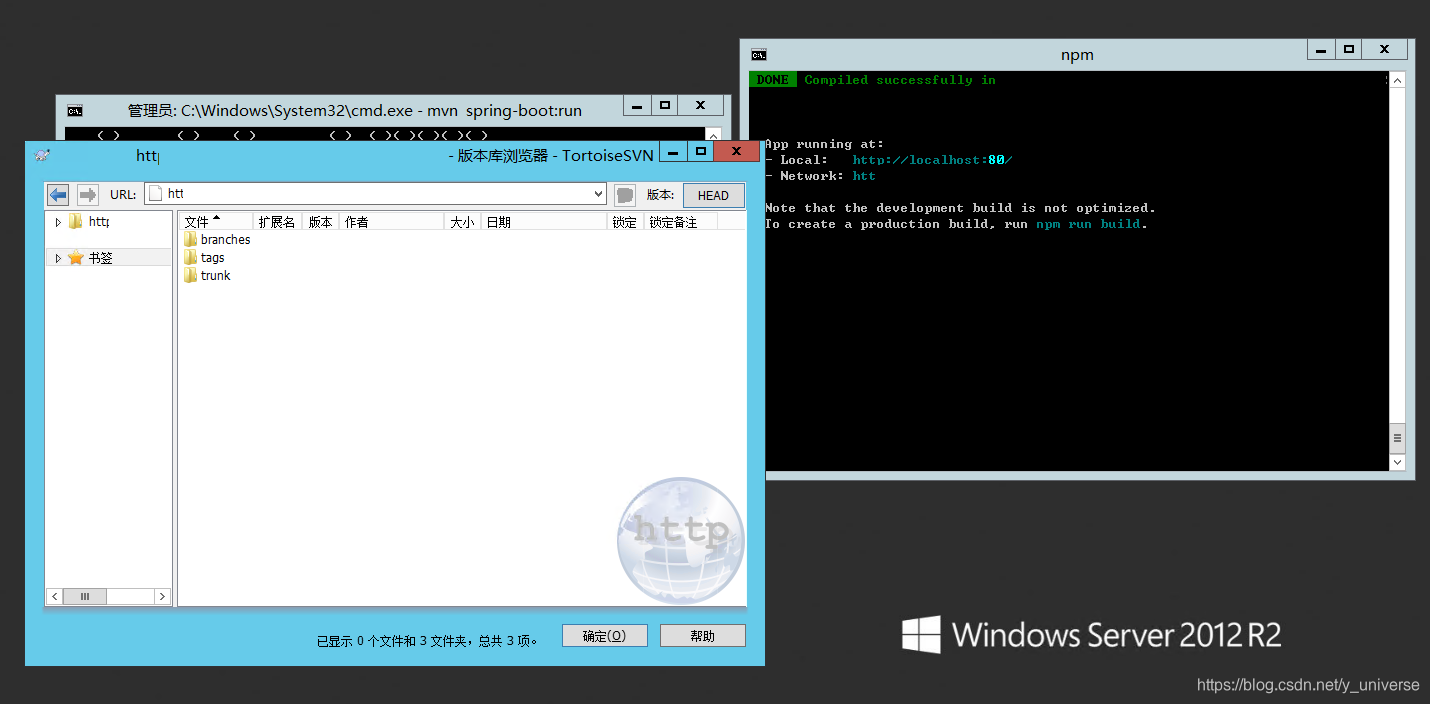Viewport: 1430px width, 704px height.
Task: Select the branches folder
Action: coord(217,240)
